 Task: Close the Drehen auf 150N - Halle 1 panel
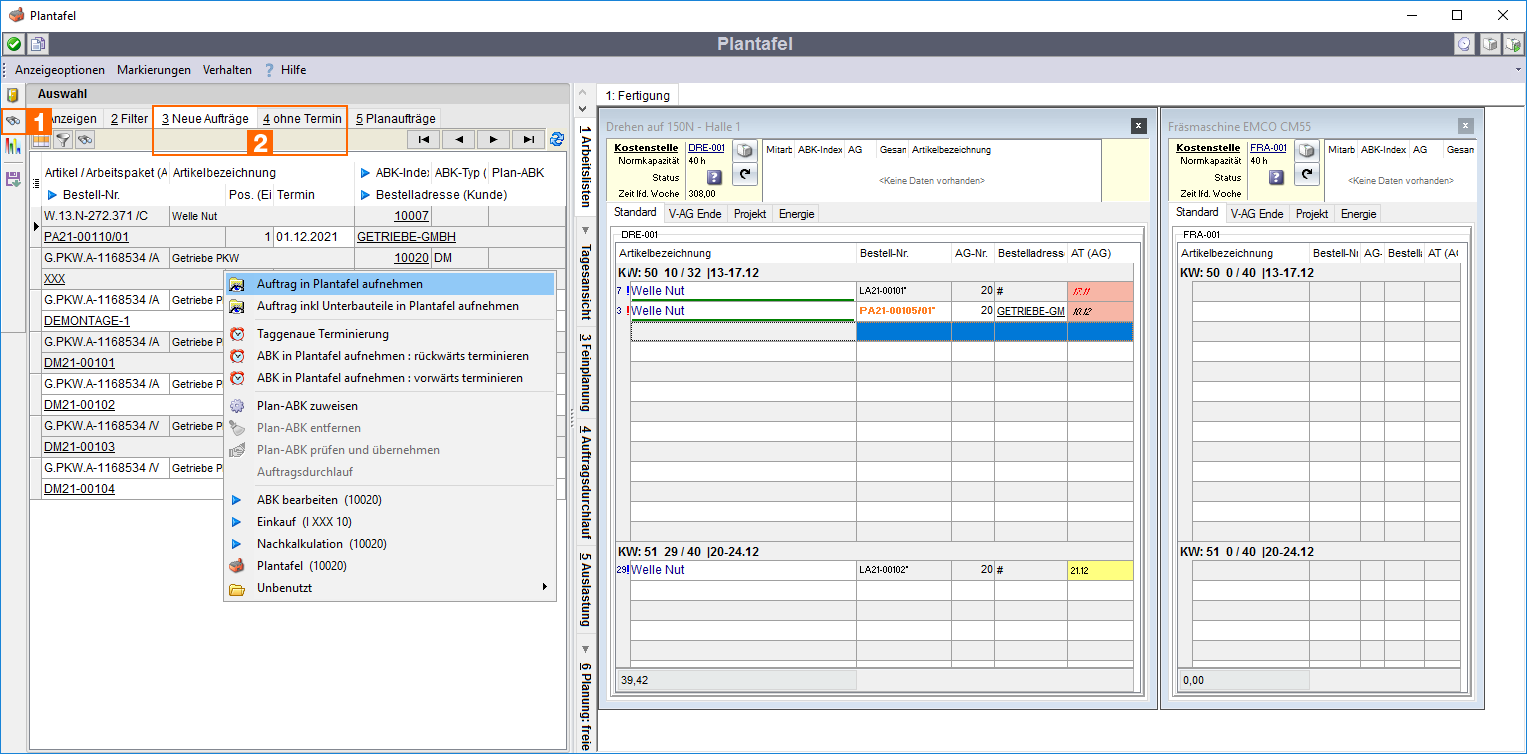click(x=1138, y=126)
